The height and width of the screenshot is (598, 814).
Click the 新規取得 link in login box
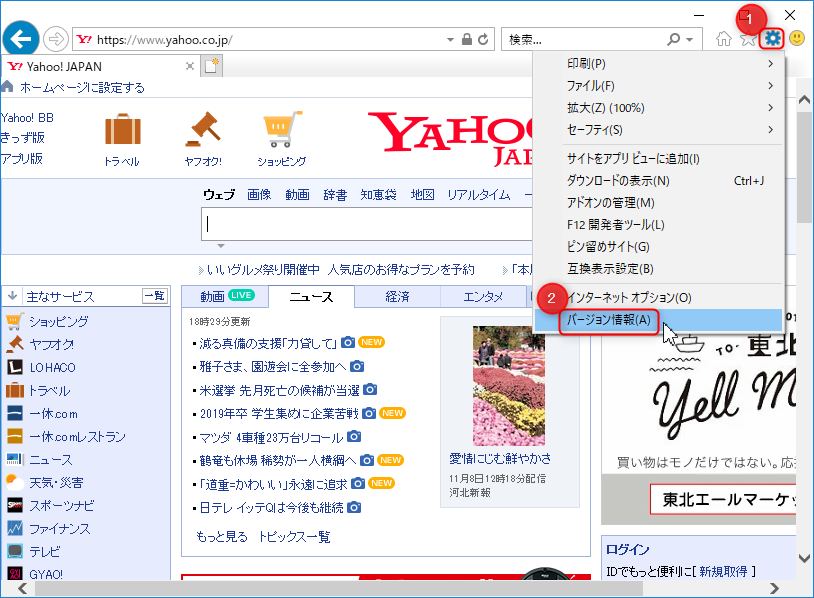click(723, 572)
